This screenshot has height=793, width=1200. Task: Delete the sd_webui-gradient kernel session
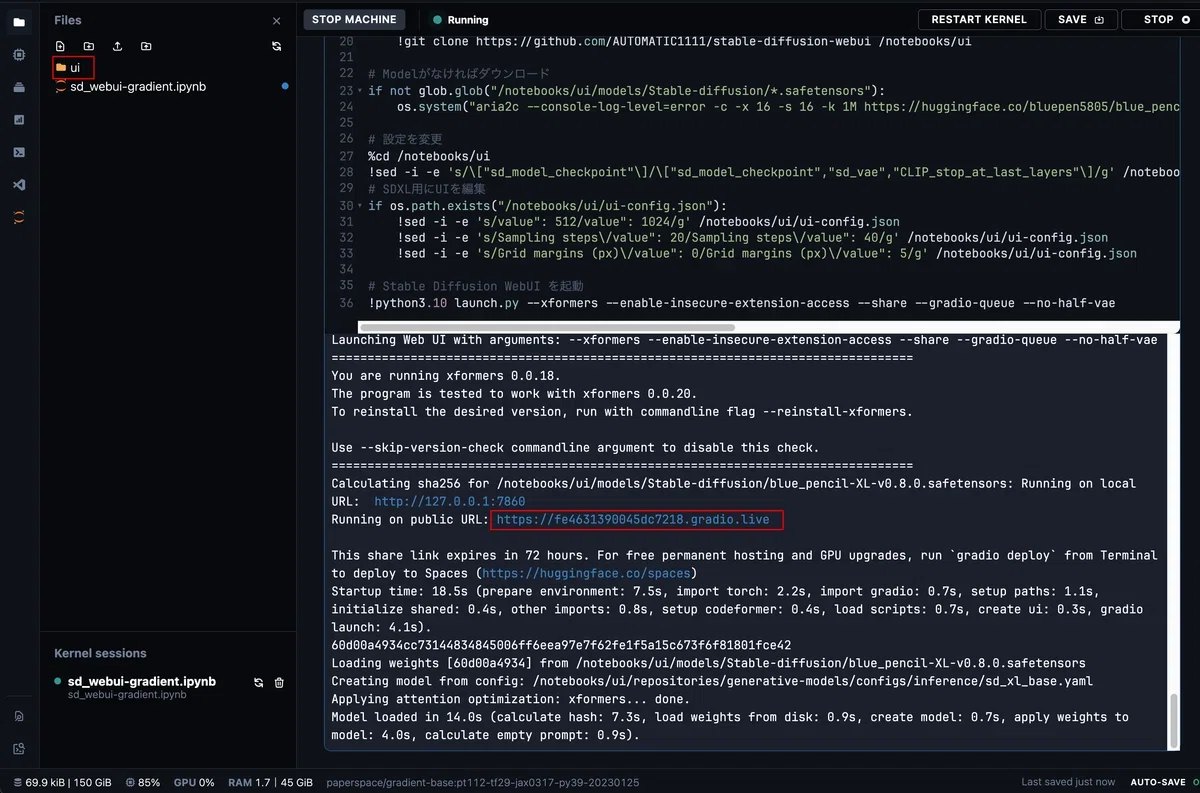pyautogui.click(x=279, y=682)
